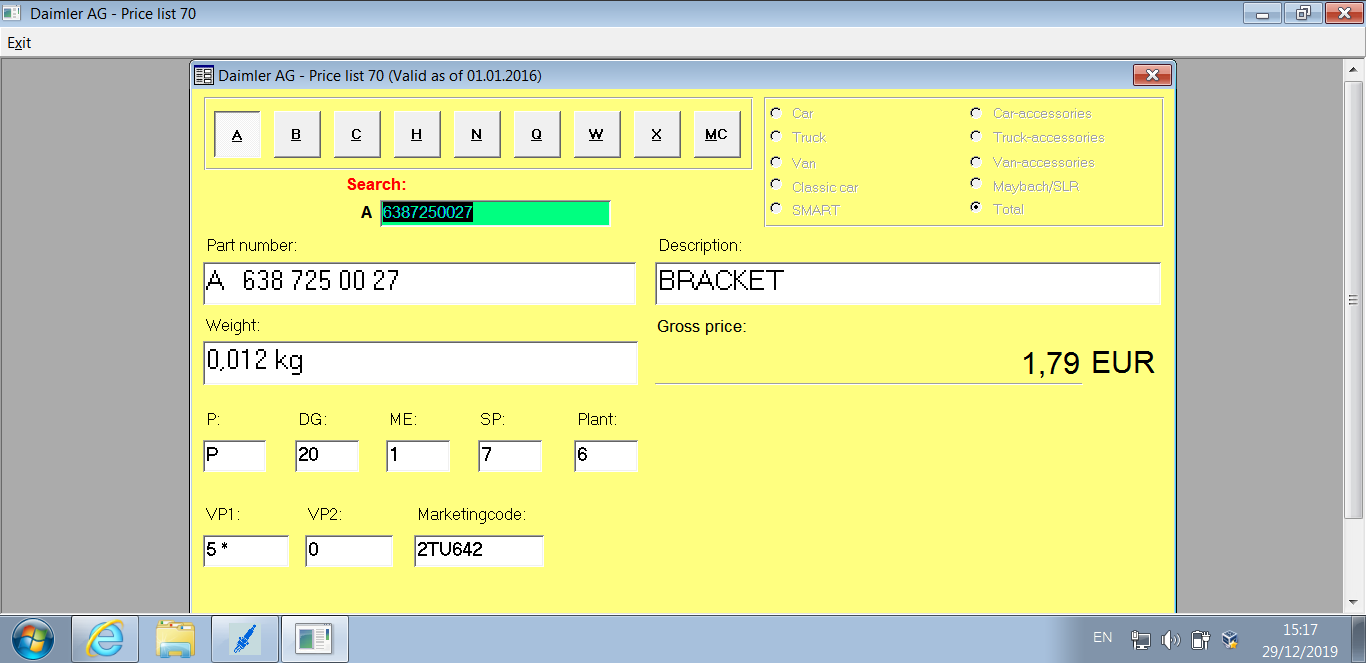Choose the Q part prefix button

click(x=537, y=135)
